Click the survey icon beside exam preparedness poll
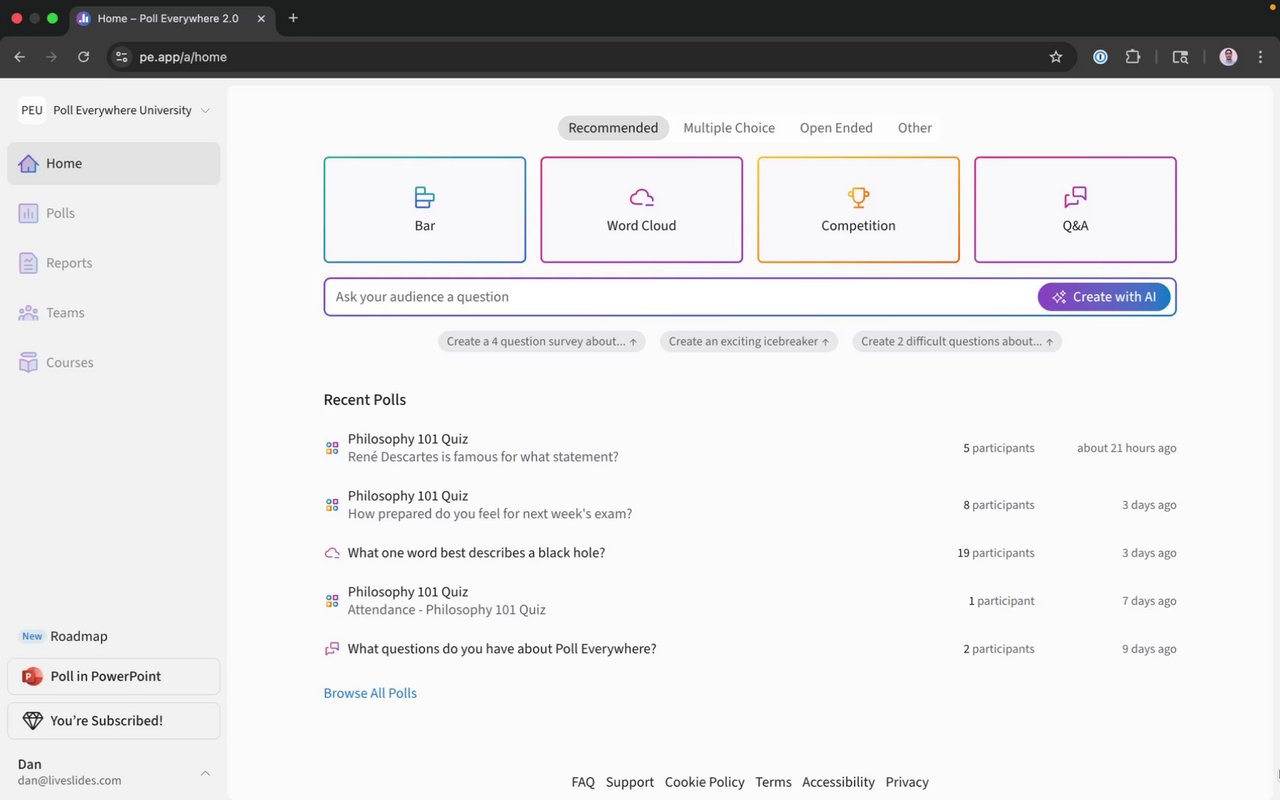The width and height of the screenshot is (1280, 800). pyautogui.click(x=332, y=505)
